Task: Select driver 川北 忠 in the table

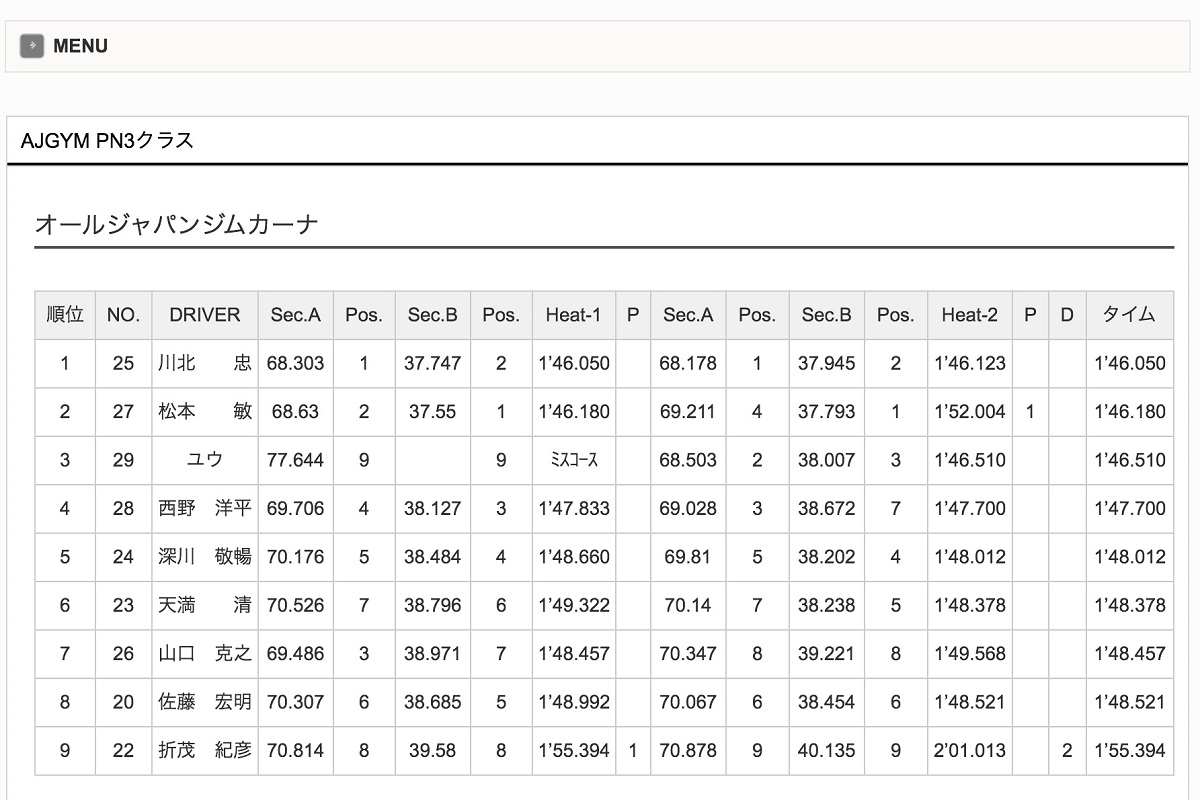Action: [205, 363]
